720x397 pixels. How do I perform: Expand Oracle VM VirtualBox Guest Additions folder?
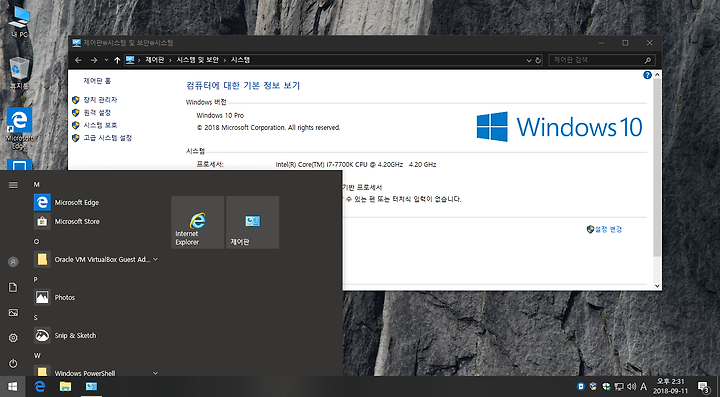point(96,259)
